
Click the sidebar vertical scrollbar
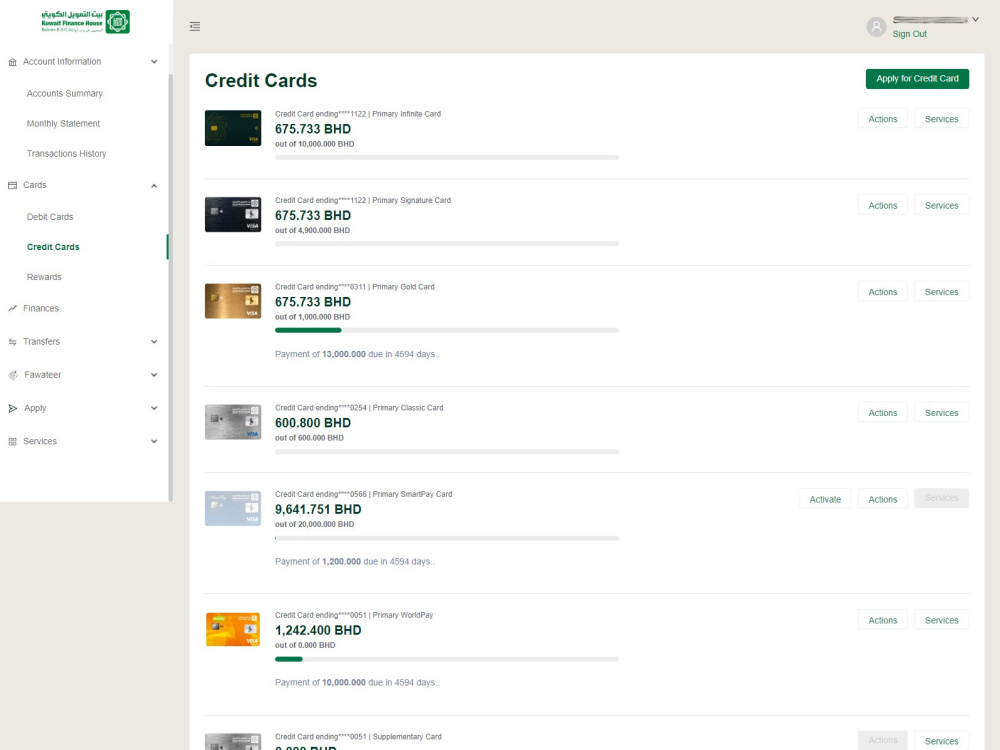click(170, 287)
